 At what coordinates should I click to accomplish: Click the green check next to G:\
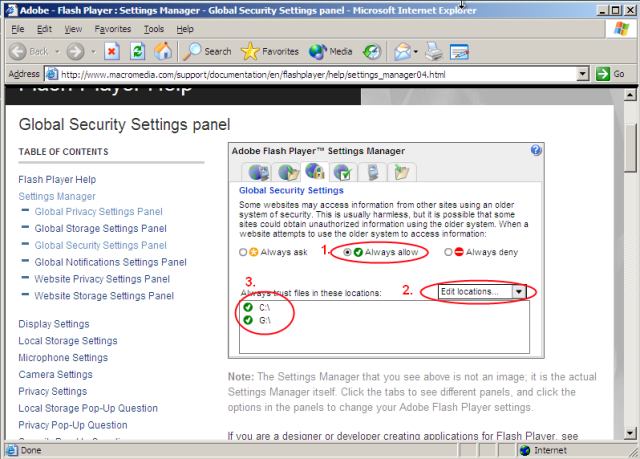tap(248, 320)
